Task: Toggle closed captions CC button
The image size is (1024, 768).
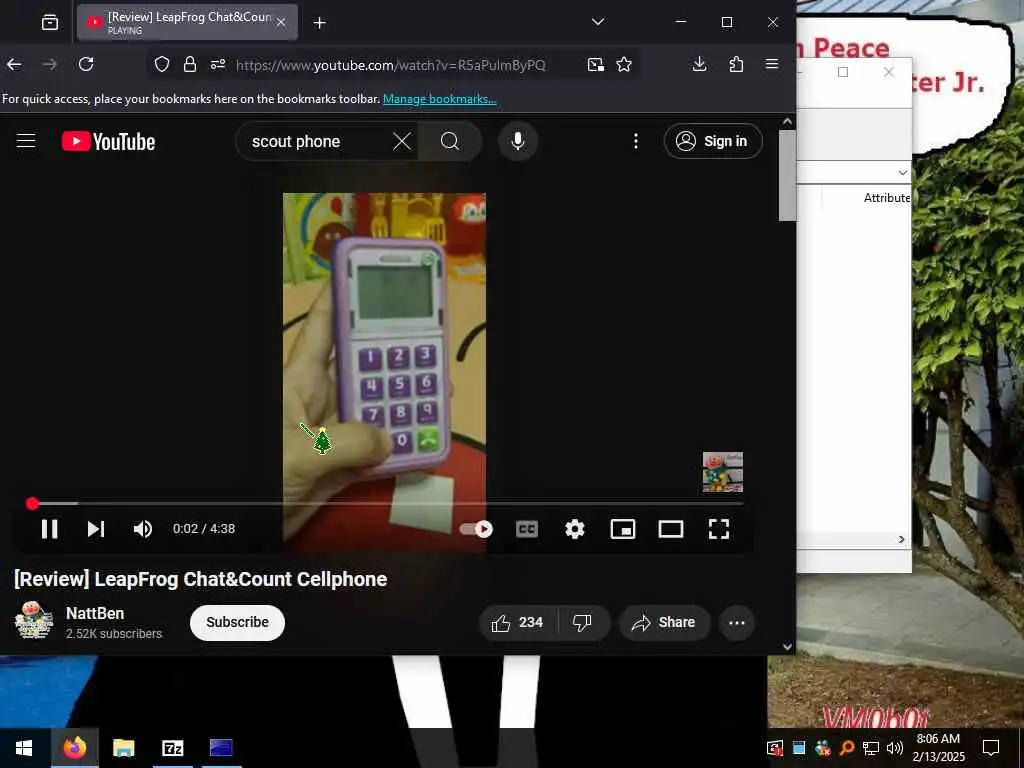Action: [527, 529]
